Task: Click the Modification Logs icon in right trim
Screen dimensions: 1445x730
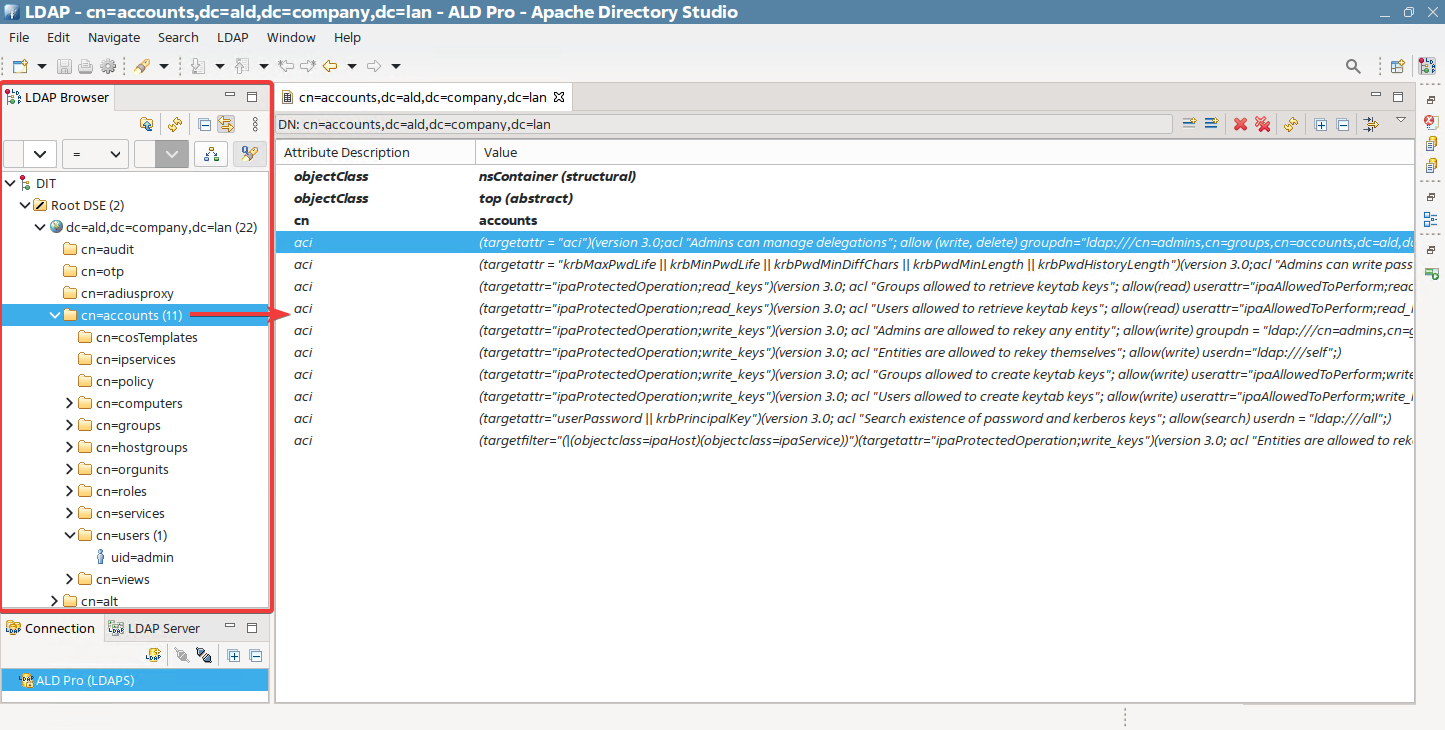Action: tap(1431, 144)
